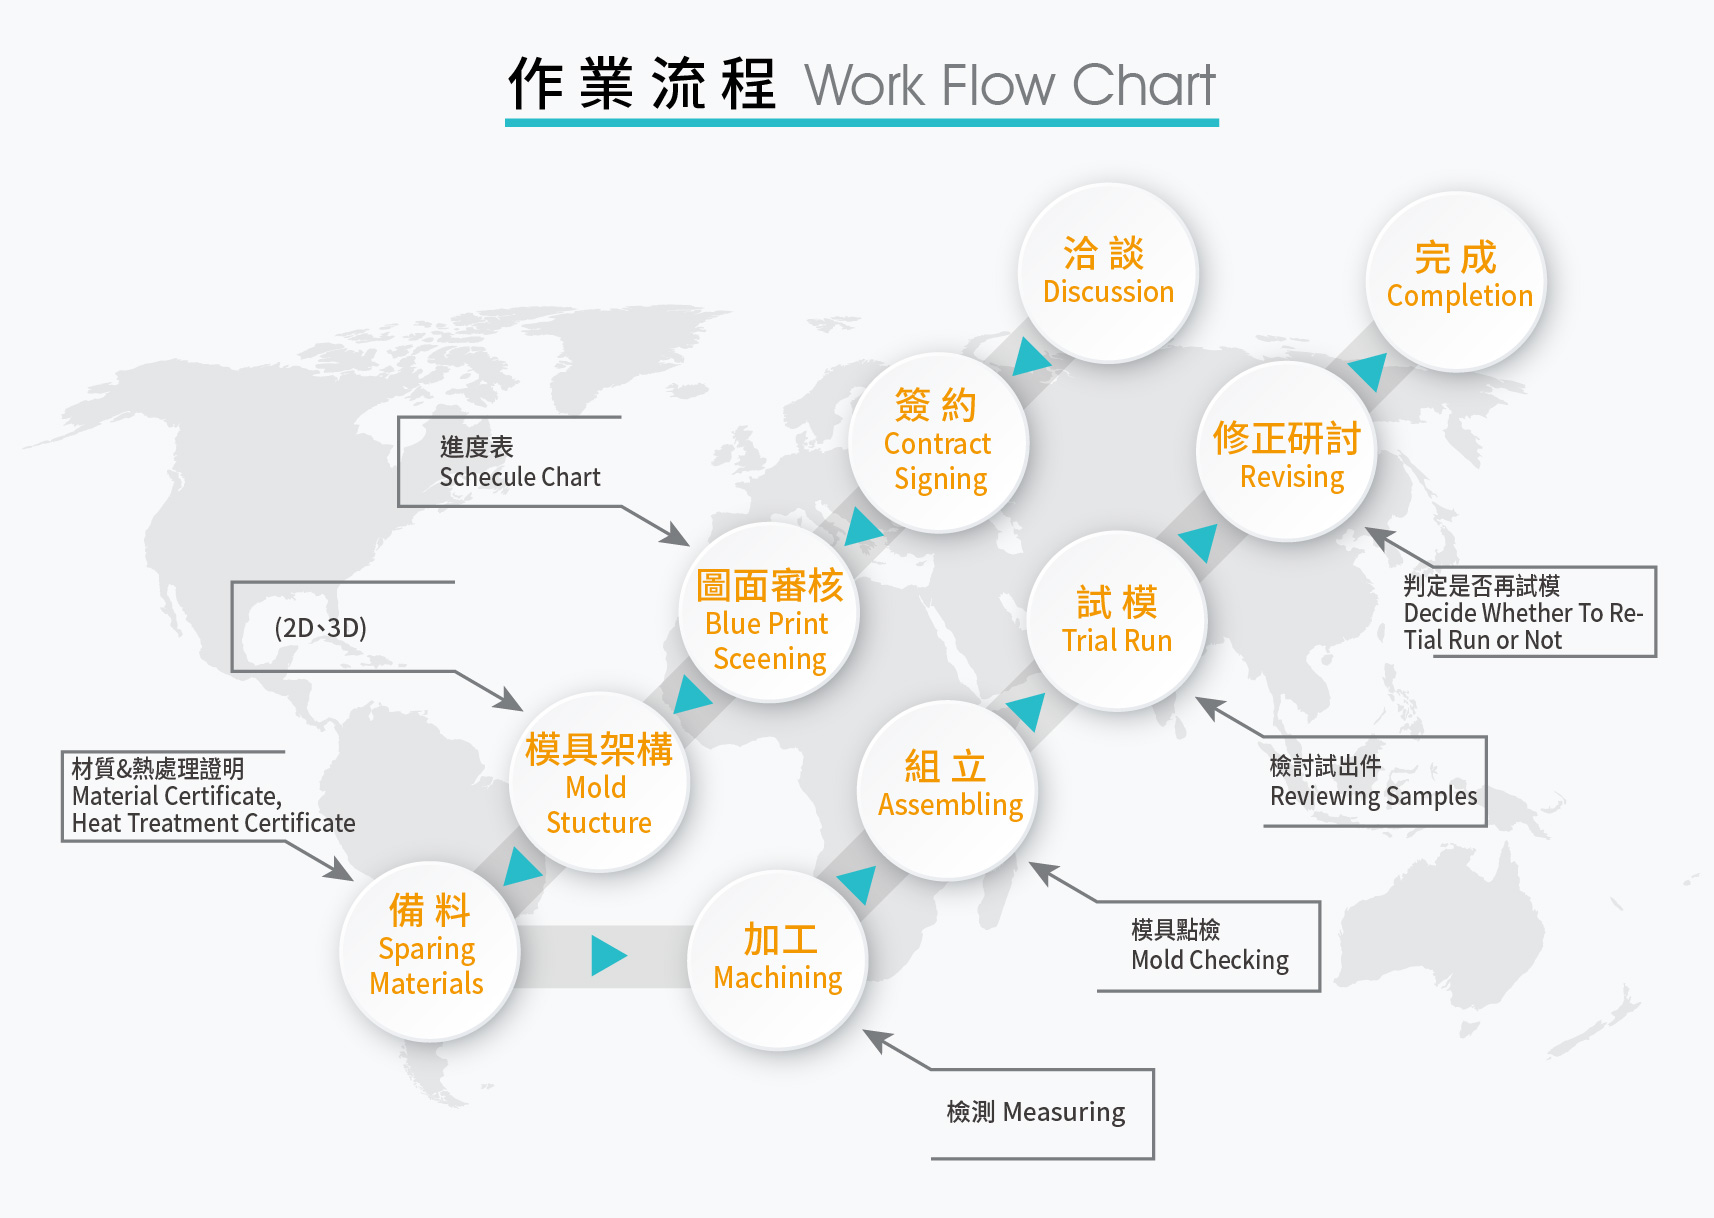The width and height of the screenshot is (1714, 1218).
Task: Click the Heat Treatment Certificate line
Action: point(213,823)
